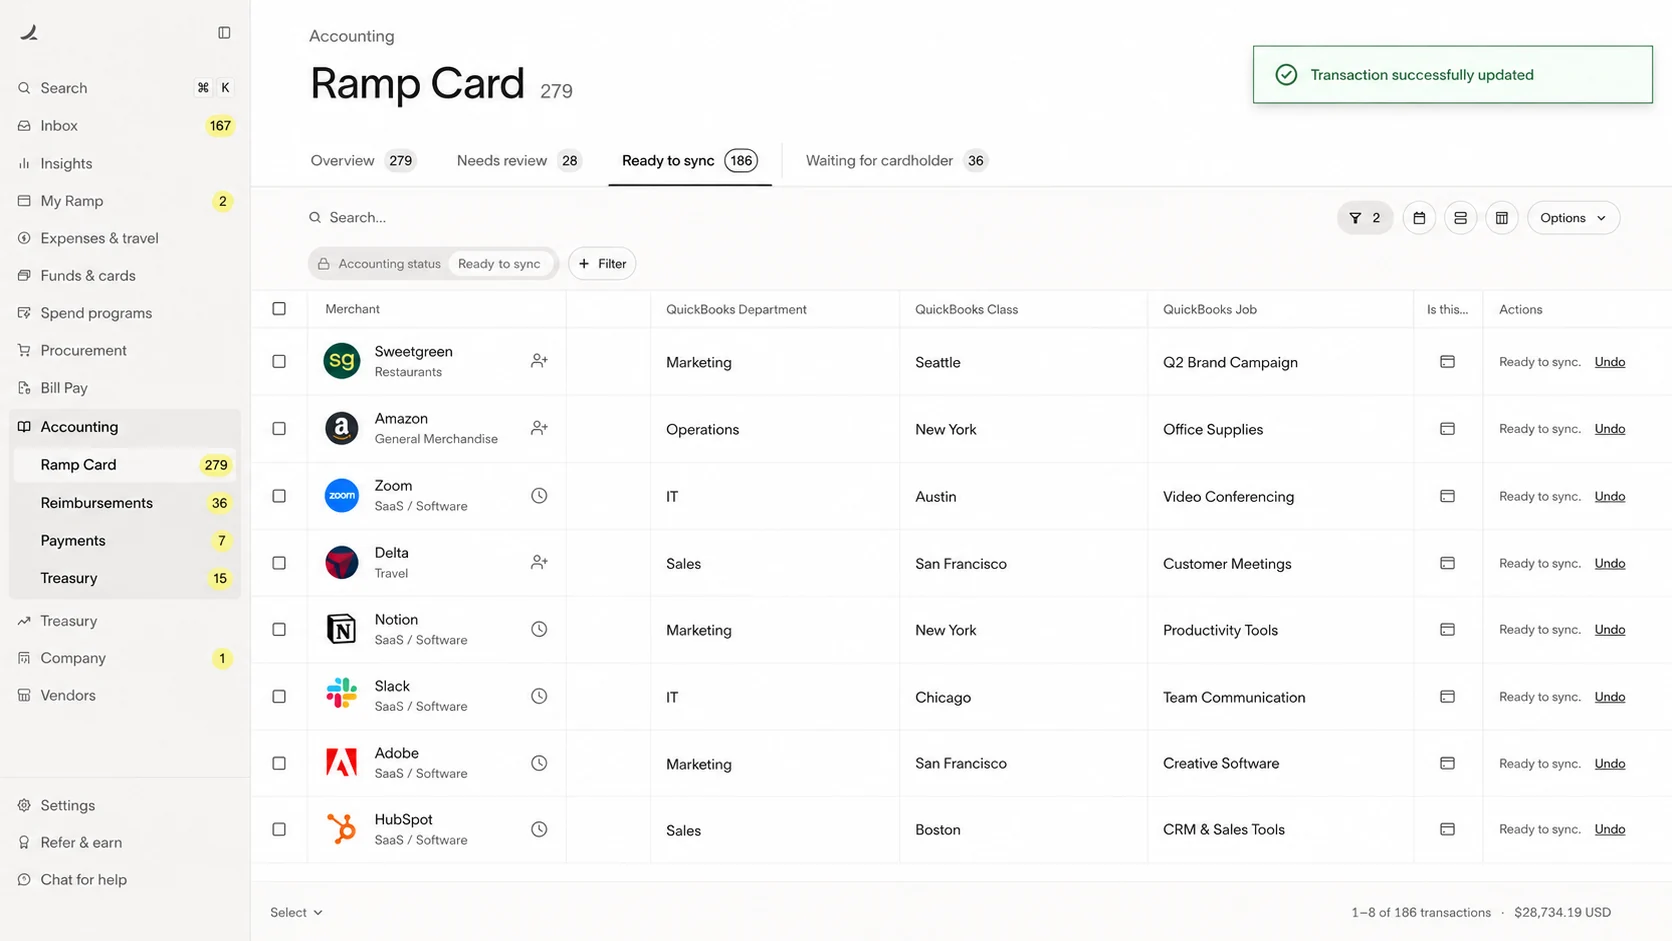1672x941 pixels.
Task: Click the clock icon on Zoom row
Action: [x=539, y=496]
